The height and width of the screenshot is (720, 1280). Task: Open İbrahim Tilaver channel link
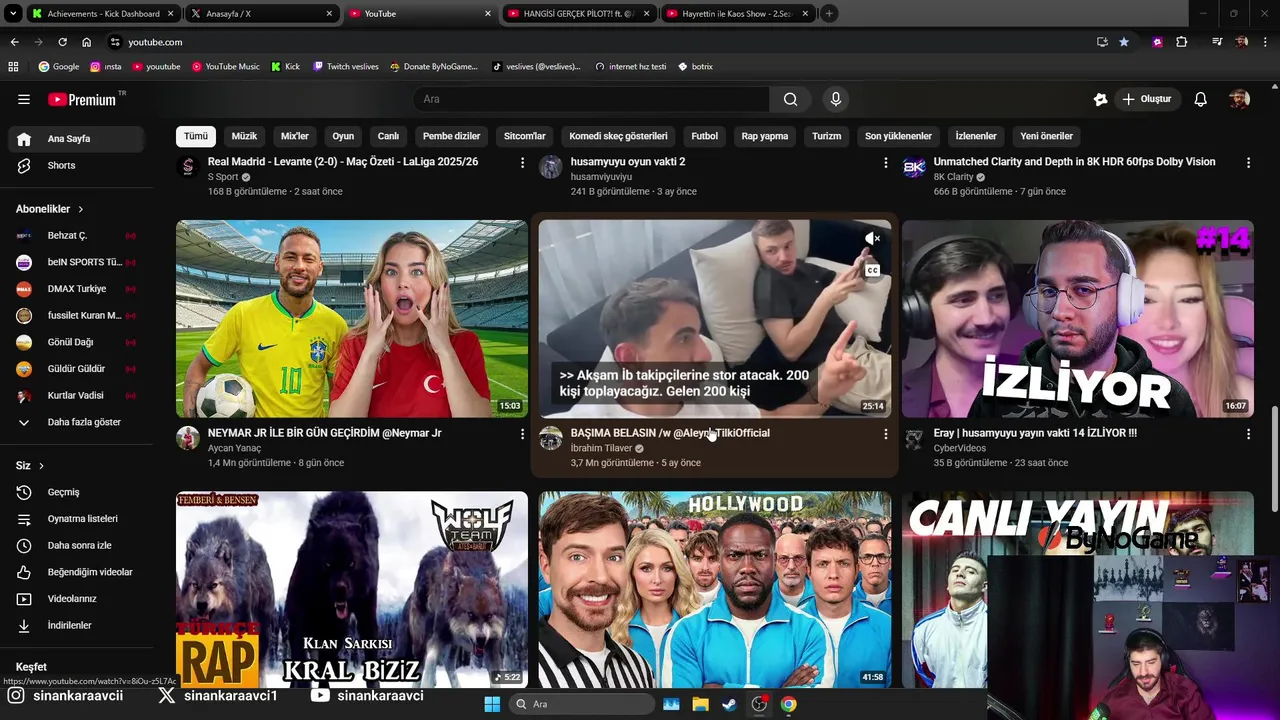(601, 448)
